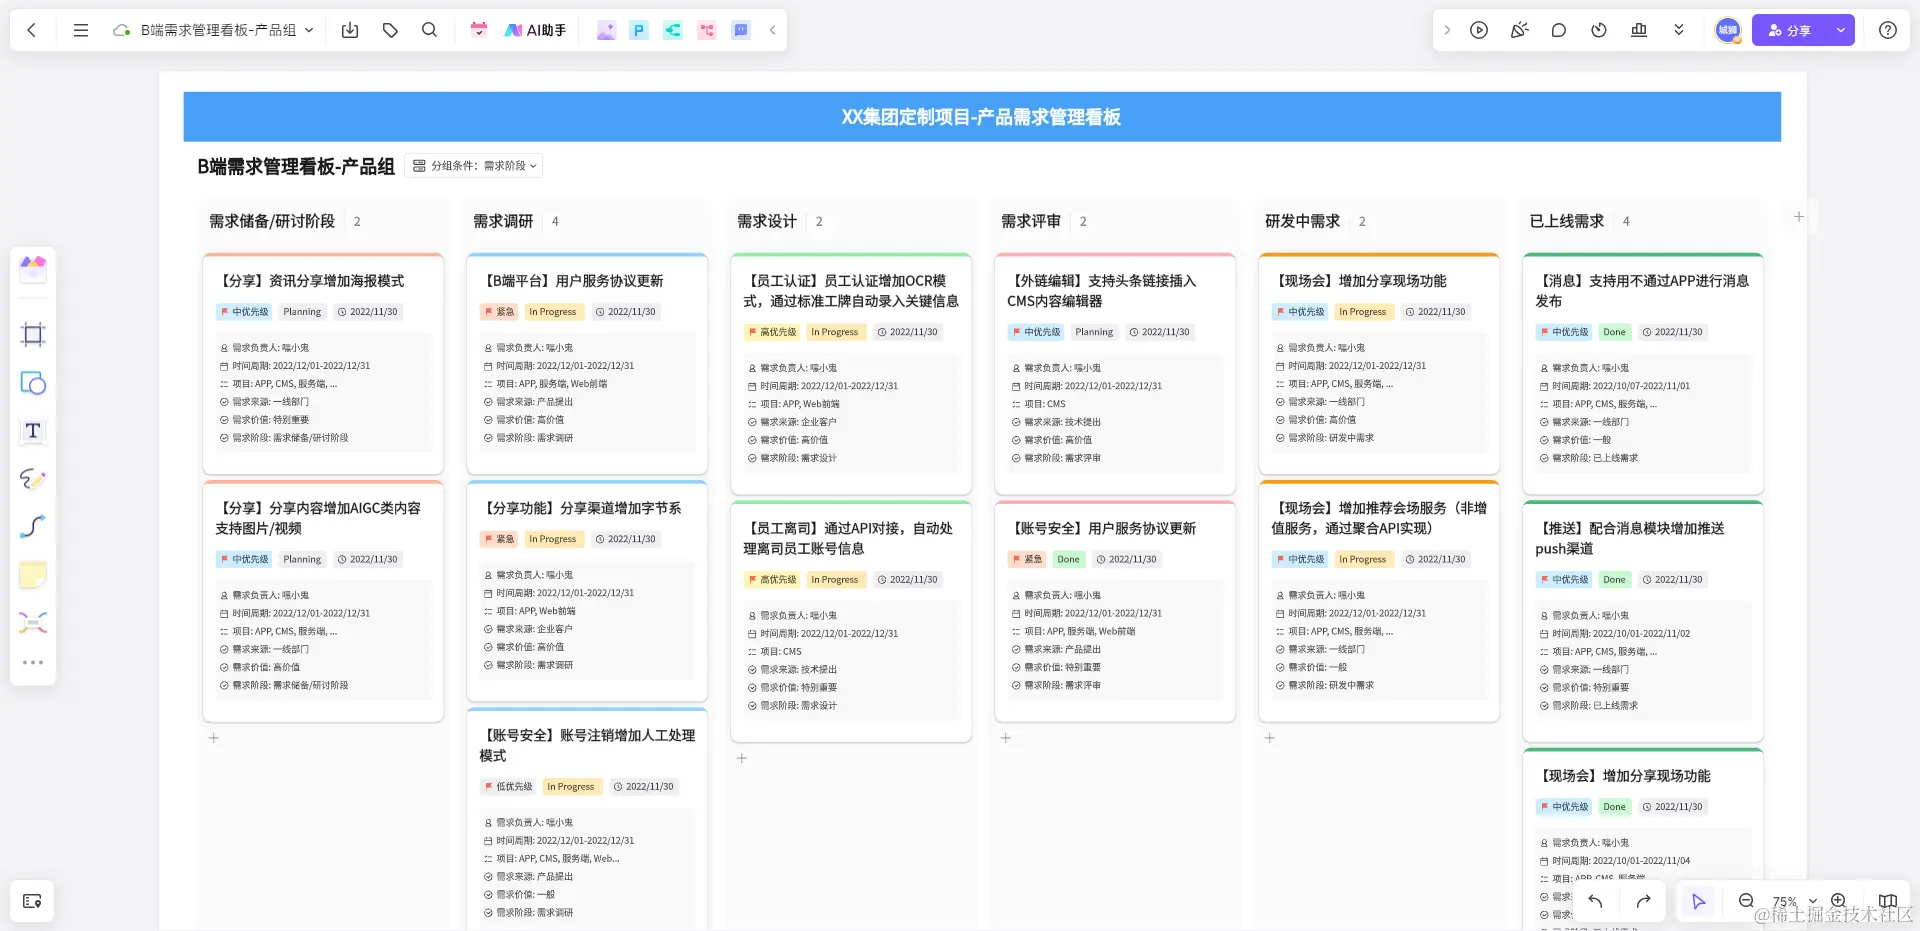Open the search icon in the top toolbar
The width and height of the screenshot is (1920, 931).
(429, 30)
